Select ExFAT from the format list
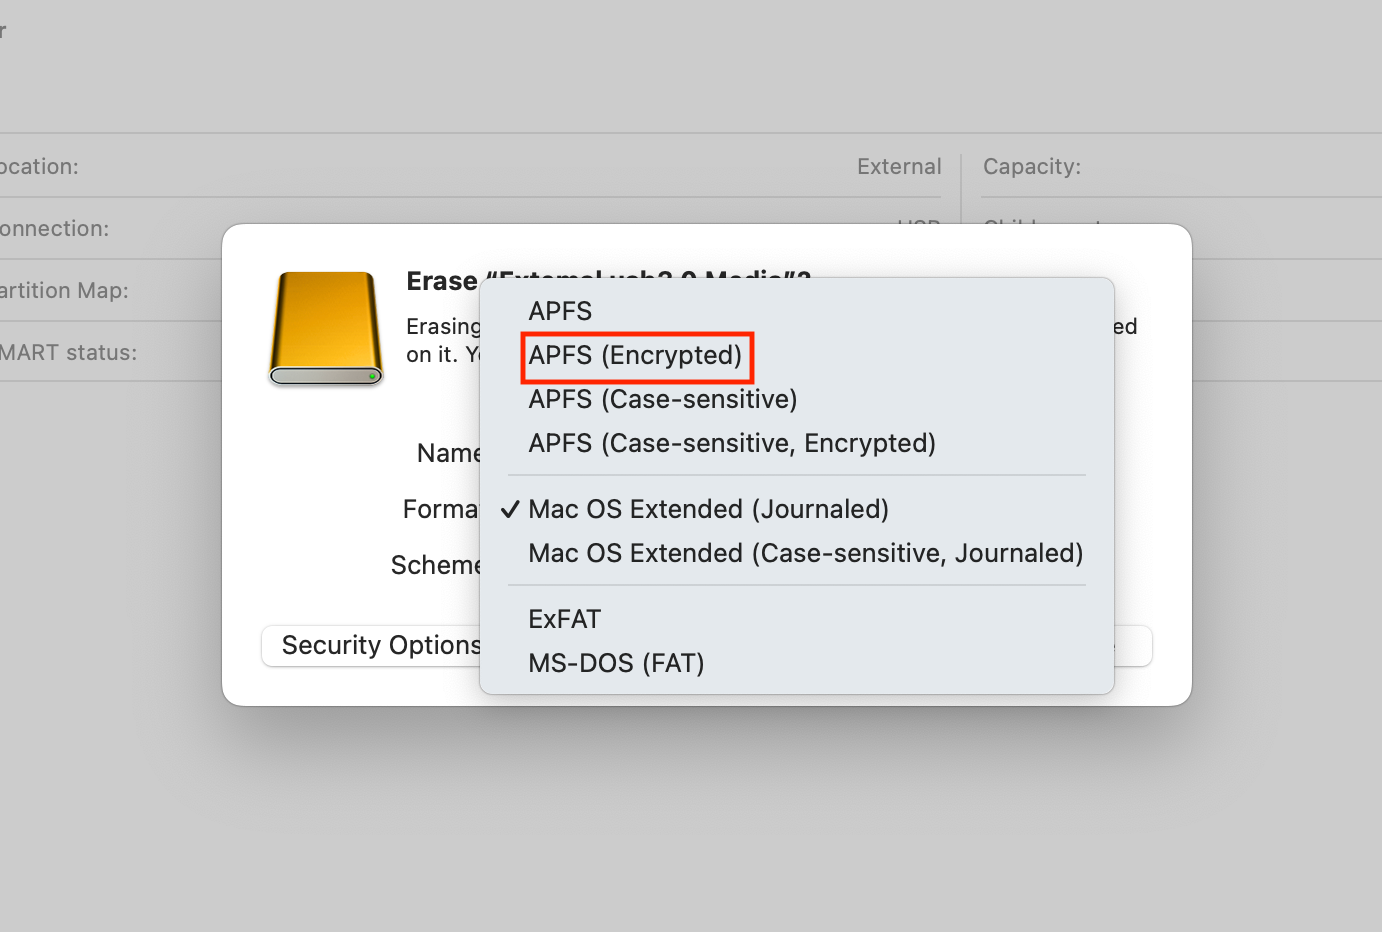This screenshot has height=932, width=1382. pos(564,618)
